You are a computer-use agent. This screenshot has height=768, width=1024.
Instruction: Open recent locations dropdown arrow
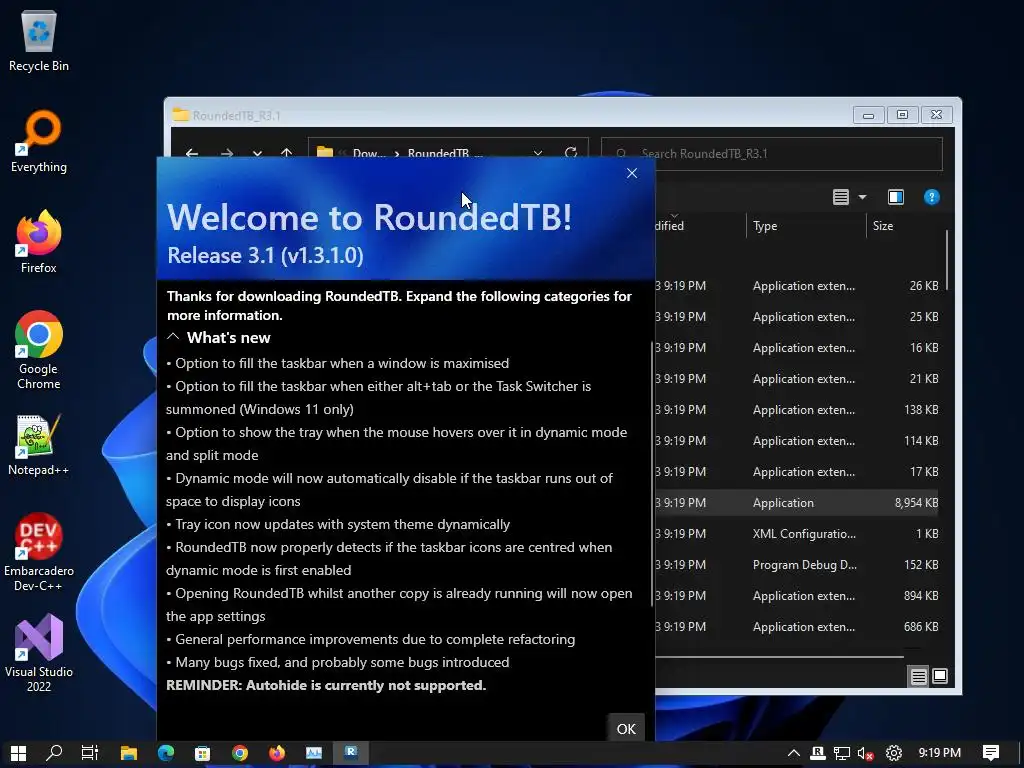[257, 153]
